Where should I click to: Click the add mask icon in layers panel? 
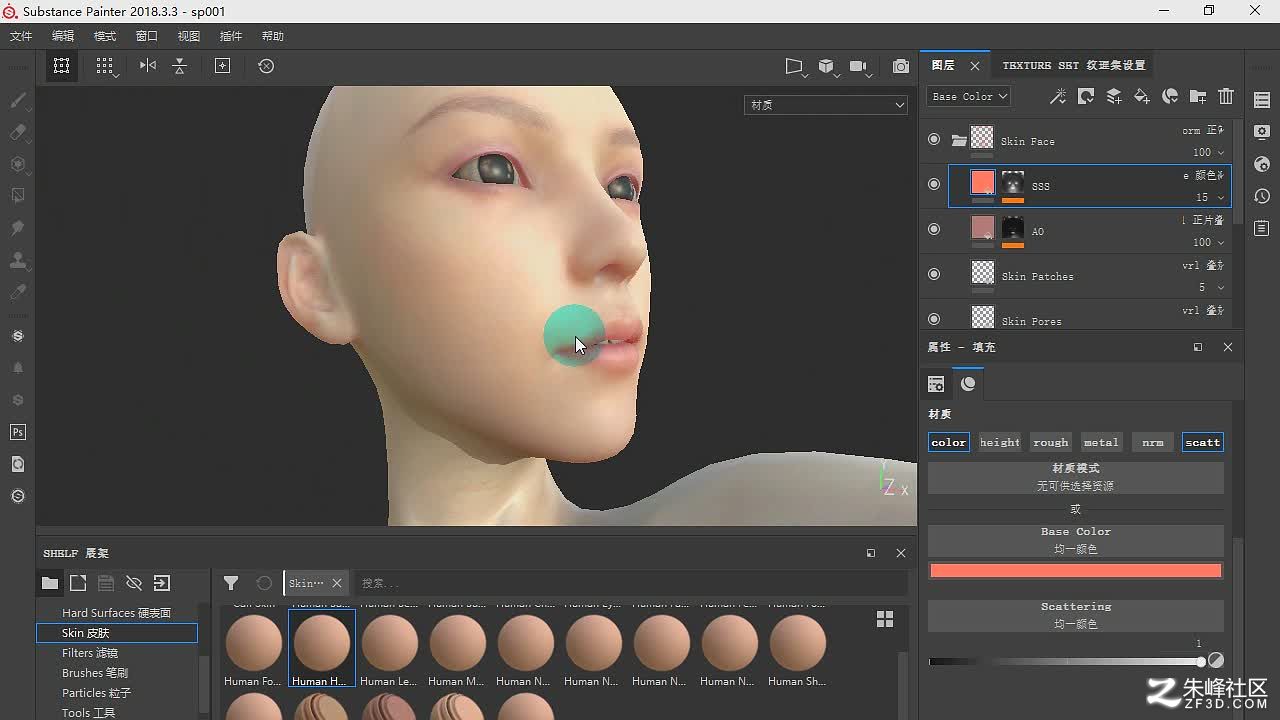1086,96
